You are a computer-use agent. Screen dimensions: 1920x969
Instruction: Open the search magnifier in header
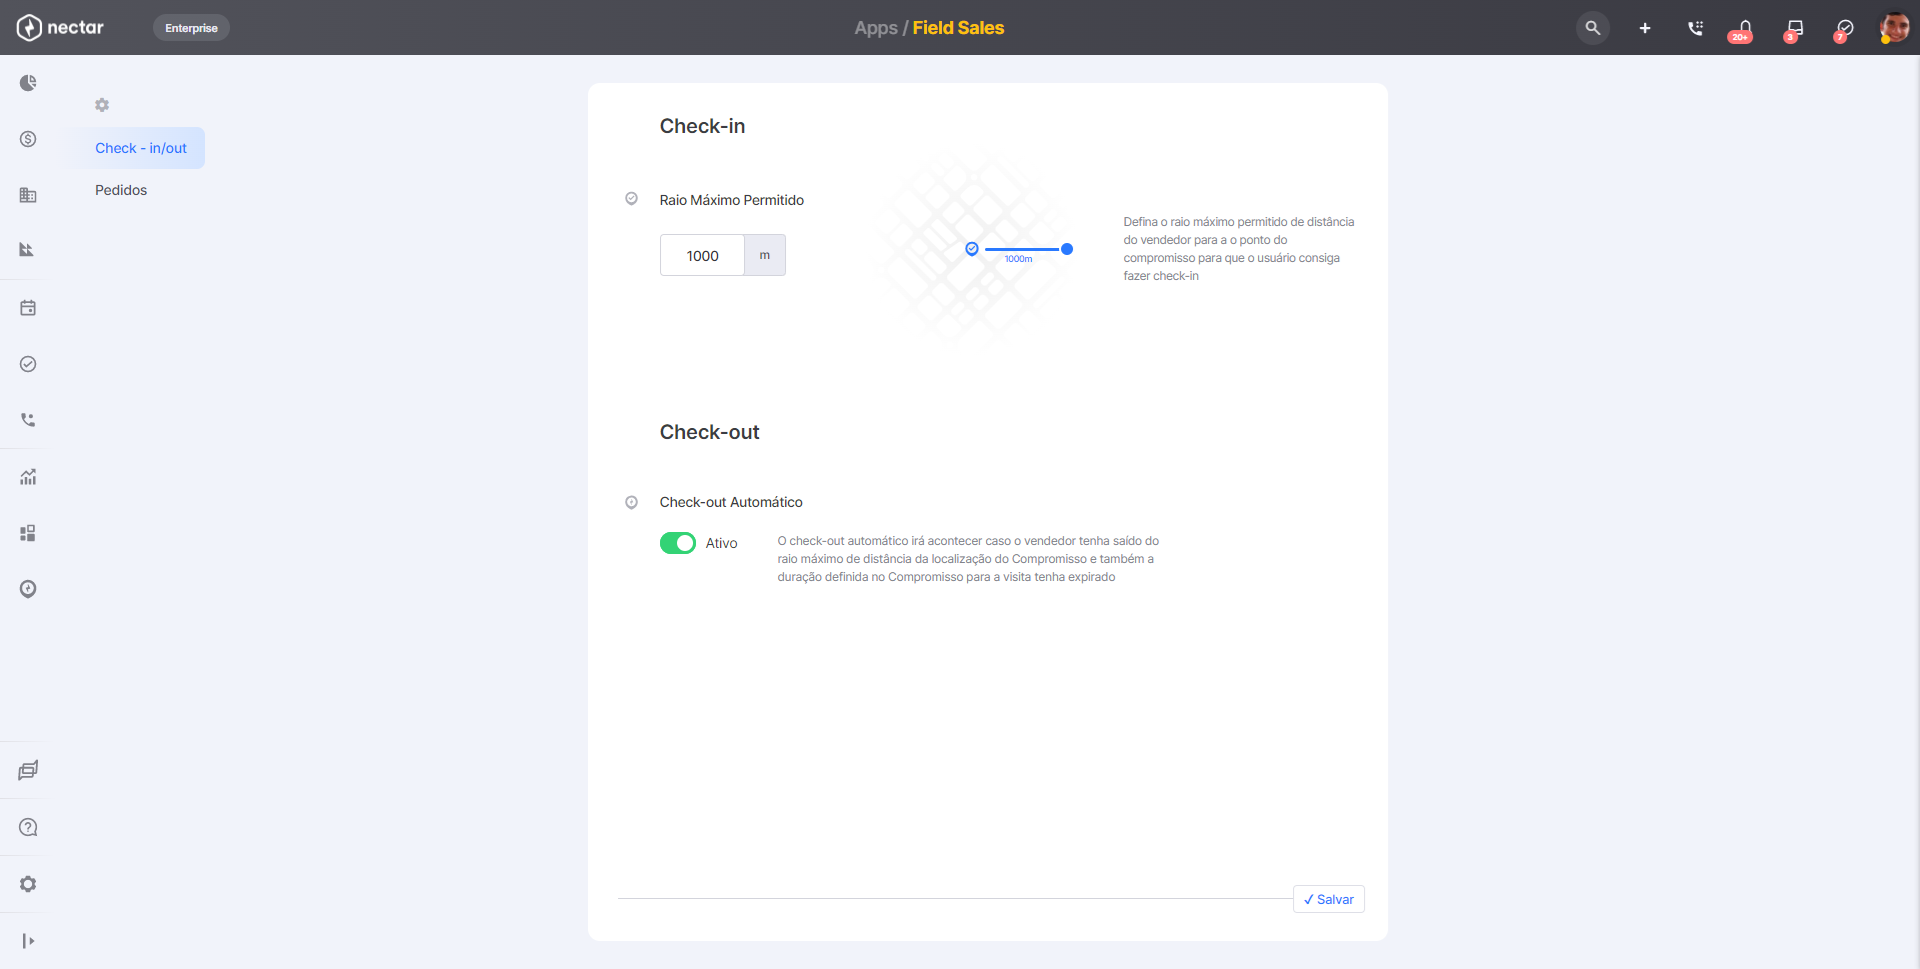pyautogui.click(x=1593, y=28)
